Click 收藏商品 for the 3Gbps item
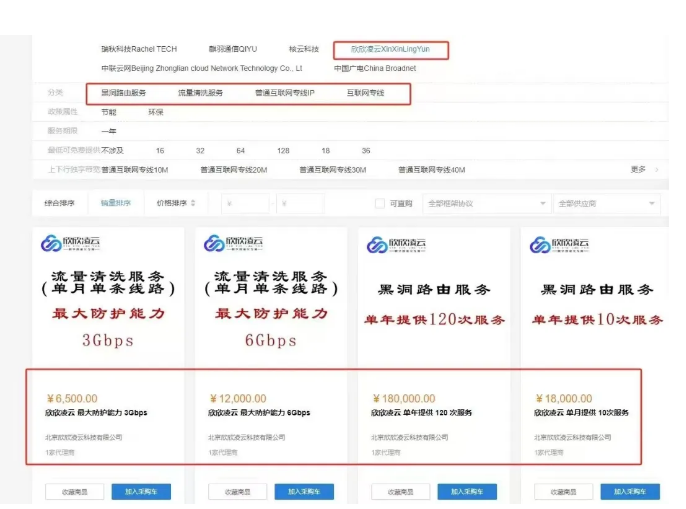 click(74, 492)
